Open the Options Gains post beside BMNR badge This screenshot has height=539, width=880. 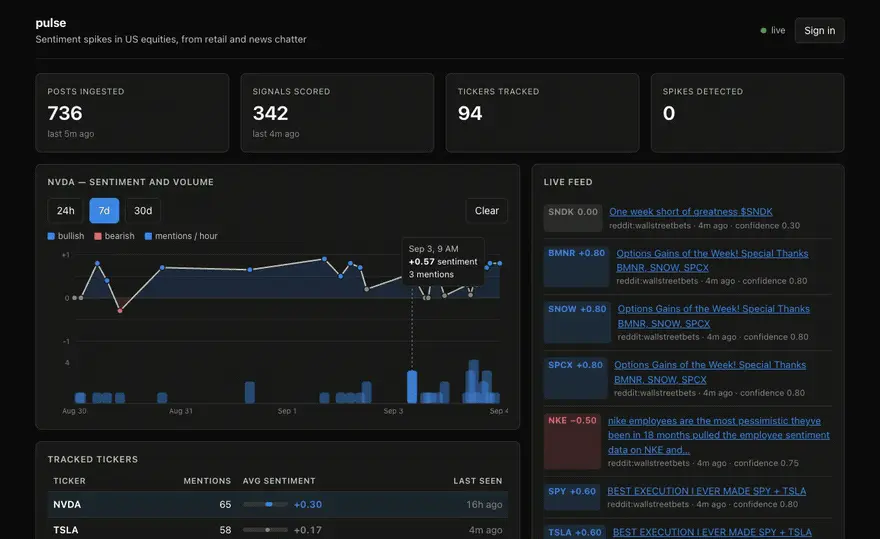pyautogui.click(x=712, y=261)
